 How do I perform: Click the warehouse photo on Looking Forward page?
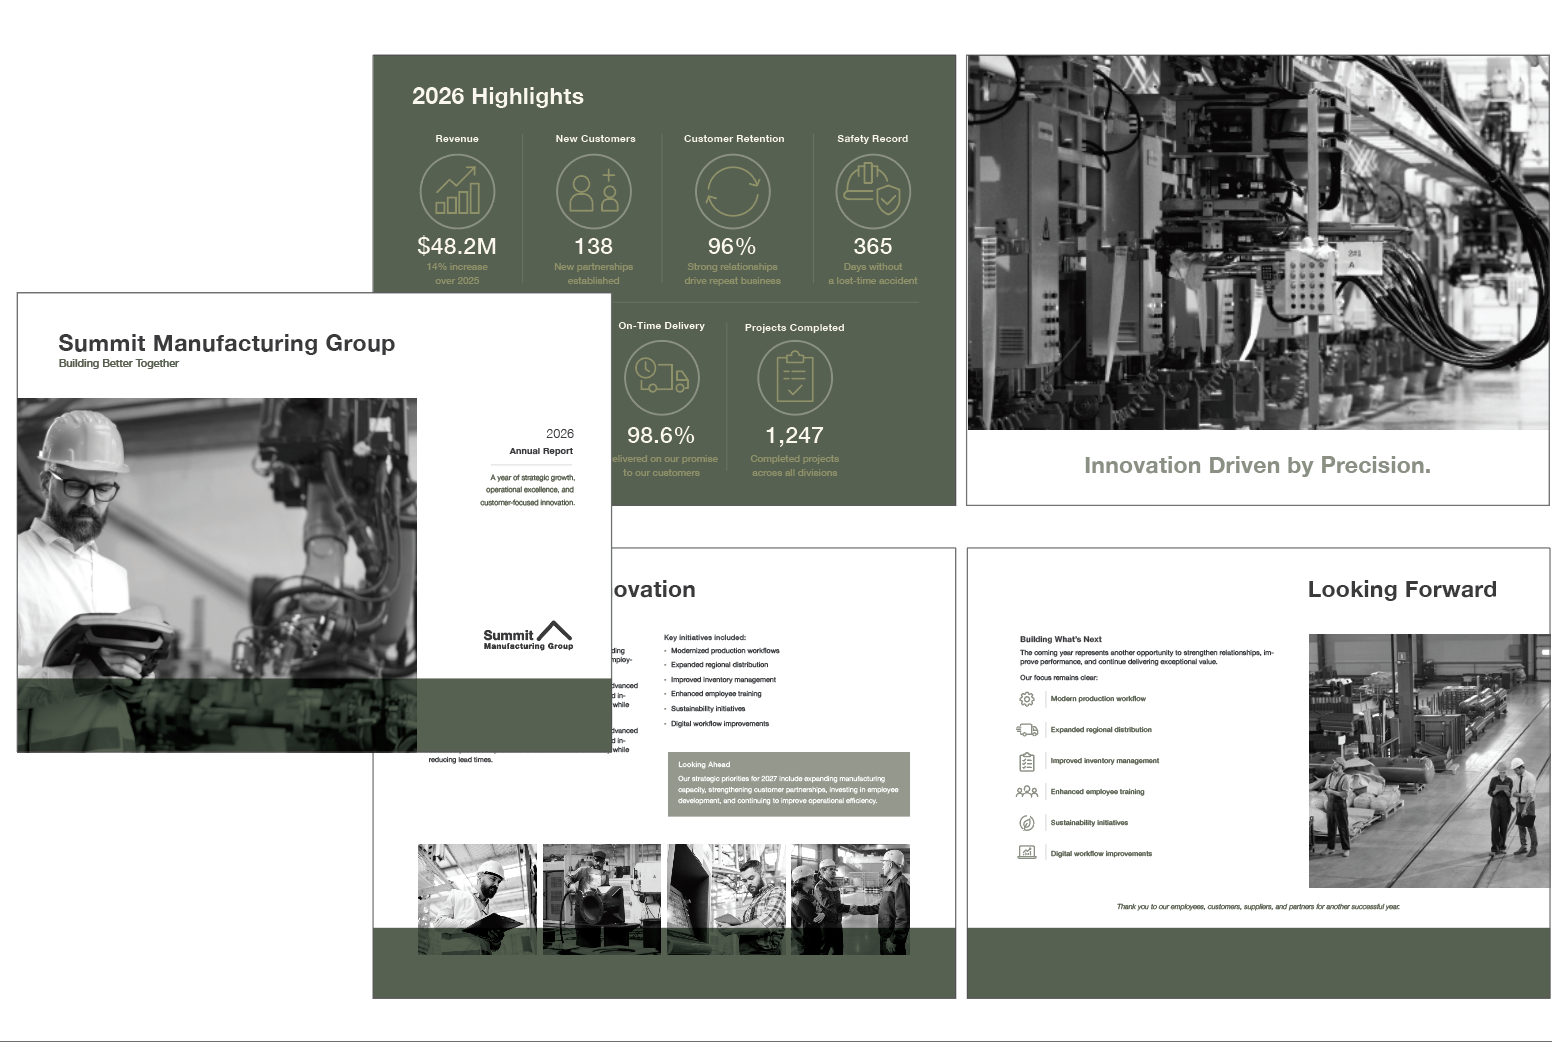[1429, 760]
